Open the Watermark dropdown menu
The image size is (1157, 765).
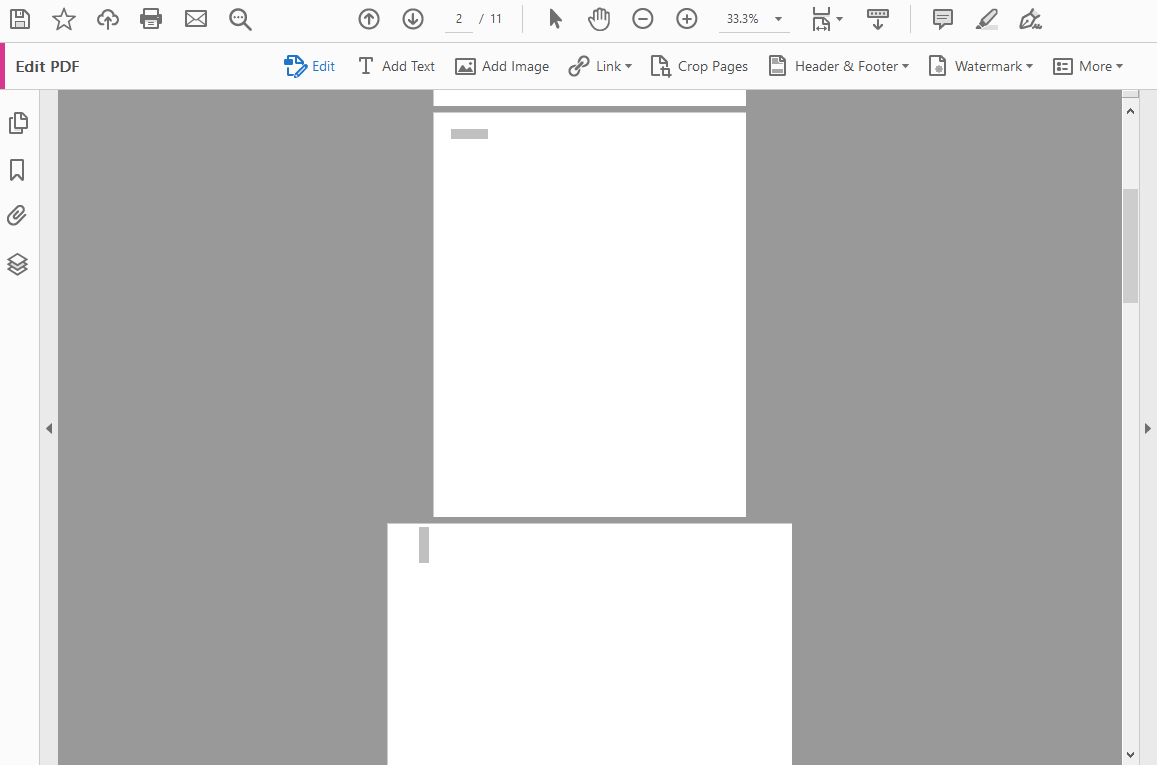(x=981, y=66)
